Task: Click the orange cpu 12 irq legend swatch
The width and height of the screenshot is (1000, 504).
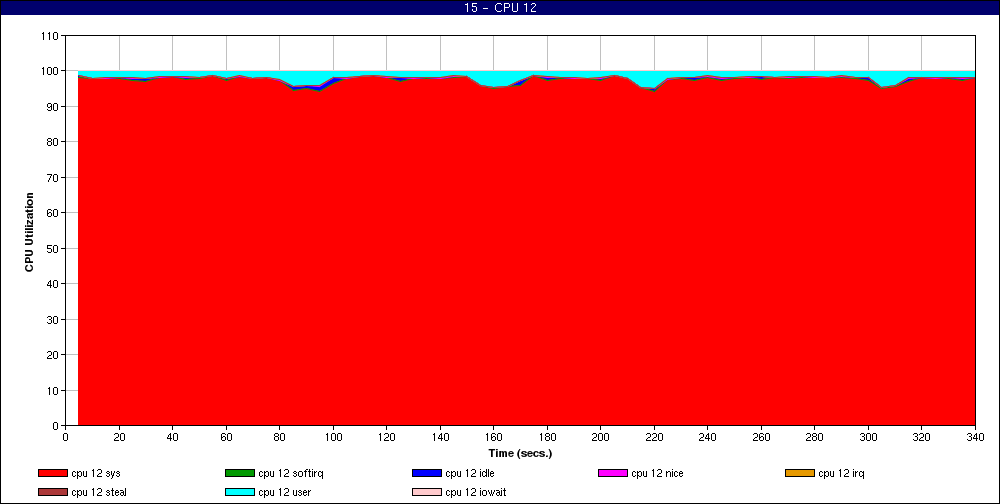Action: coord(800,473)
